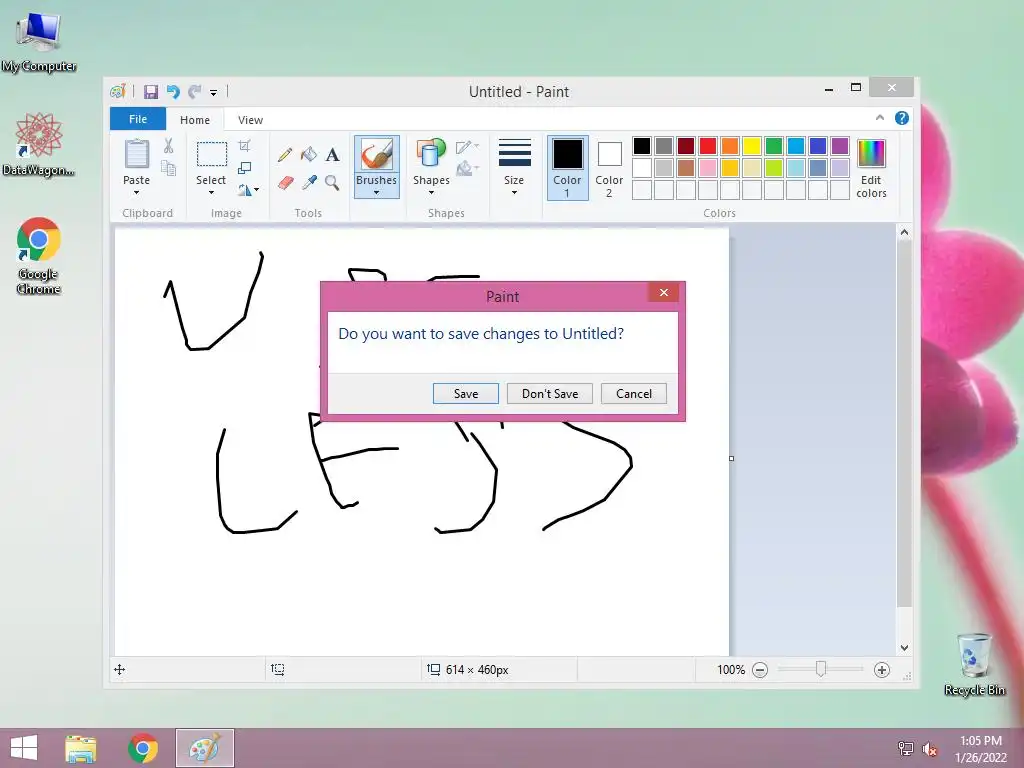Click the Crop icon in Image group
The image size is (1024, 768).
pos(244,146)
